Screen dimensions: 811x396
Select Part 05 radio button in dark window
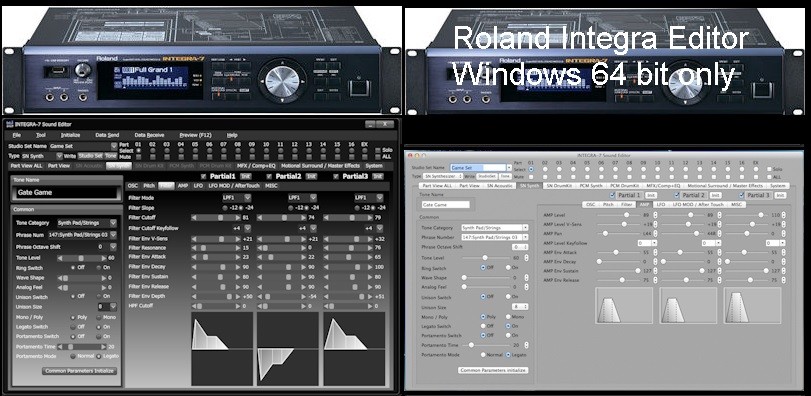tap(195, 150)
